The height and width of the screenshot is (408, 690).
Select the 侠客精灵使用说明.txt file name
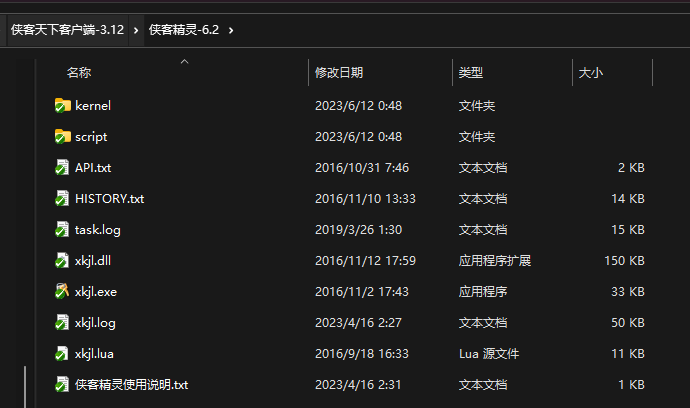131,384
